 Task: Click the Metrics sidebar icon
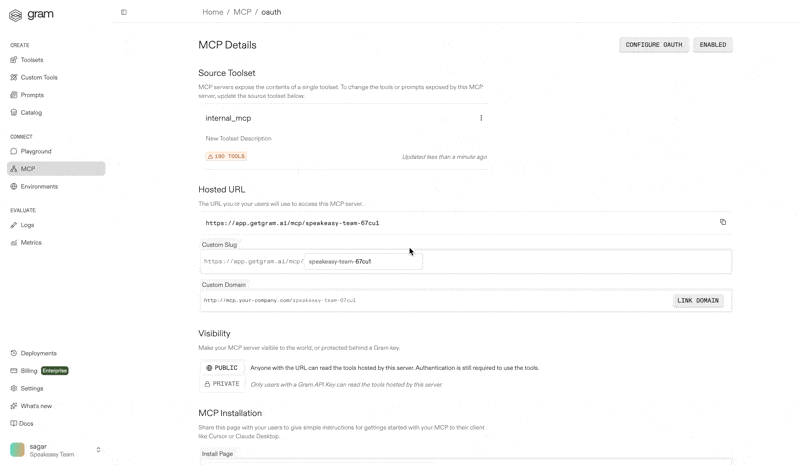pyautogui.click(x=14, y=243)
